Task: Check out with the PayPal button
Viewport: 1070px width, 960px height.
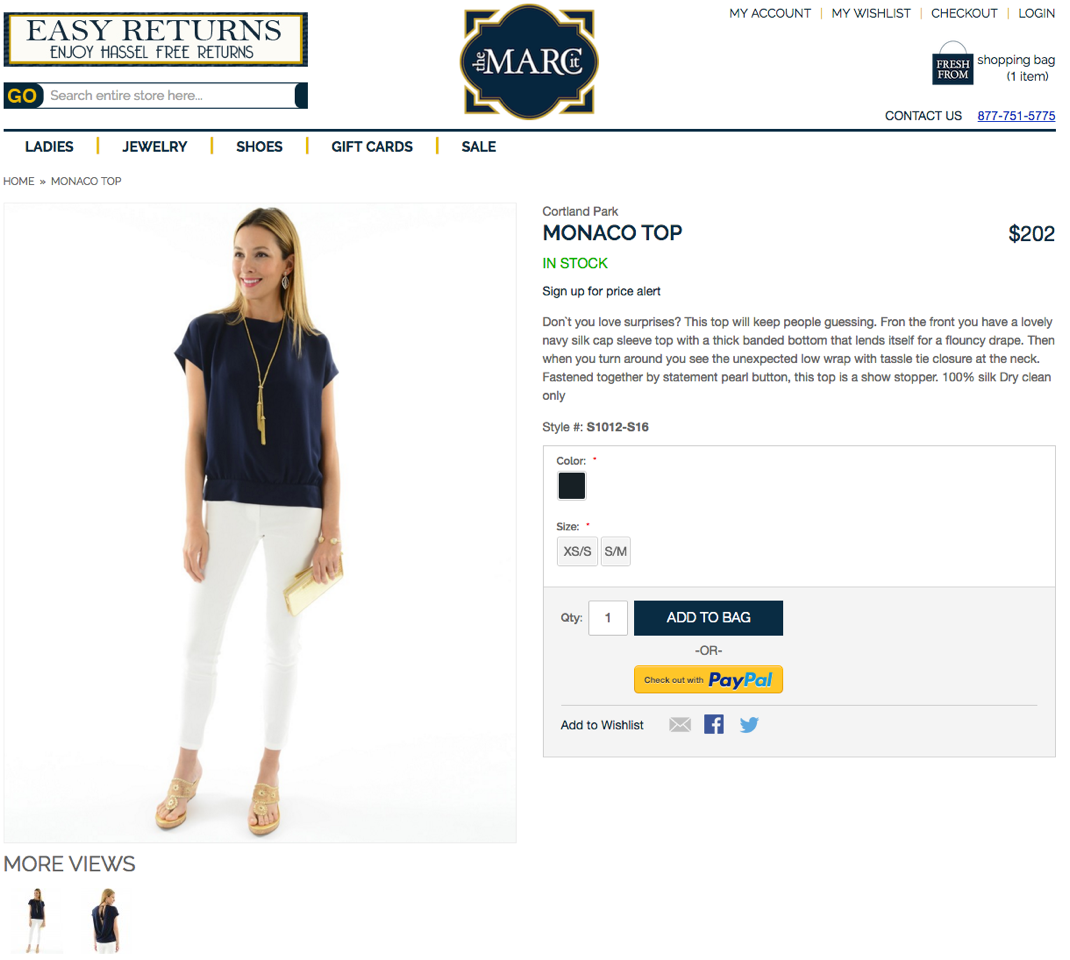Action: [708, 680]
